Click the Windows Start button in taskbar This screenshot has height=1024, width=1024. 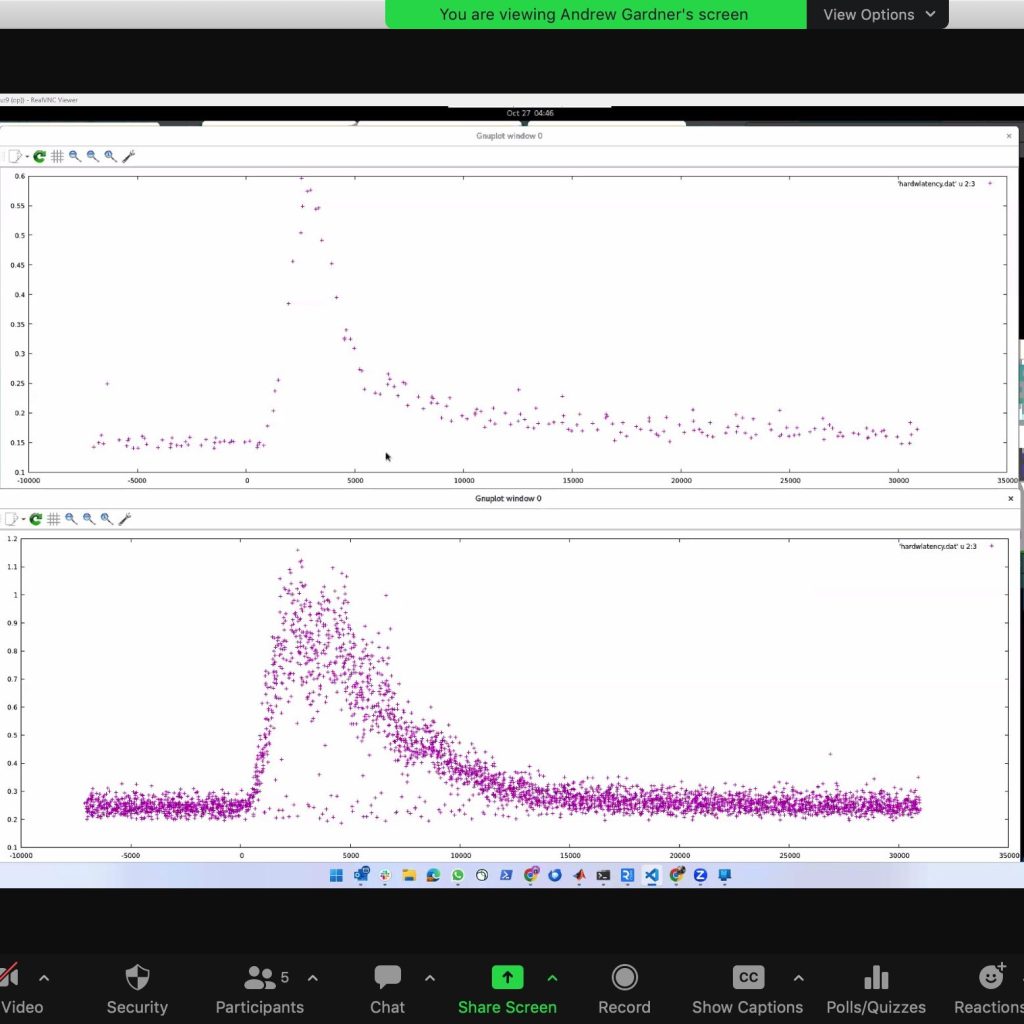[x=336, y=875]
